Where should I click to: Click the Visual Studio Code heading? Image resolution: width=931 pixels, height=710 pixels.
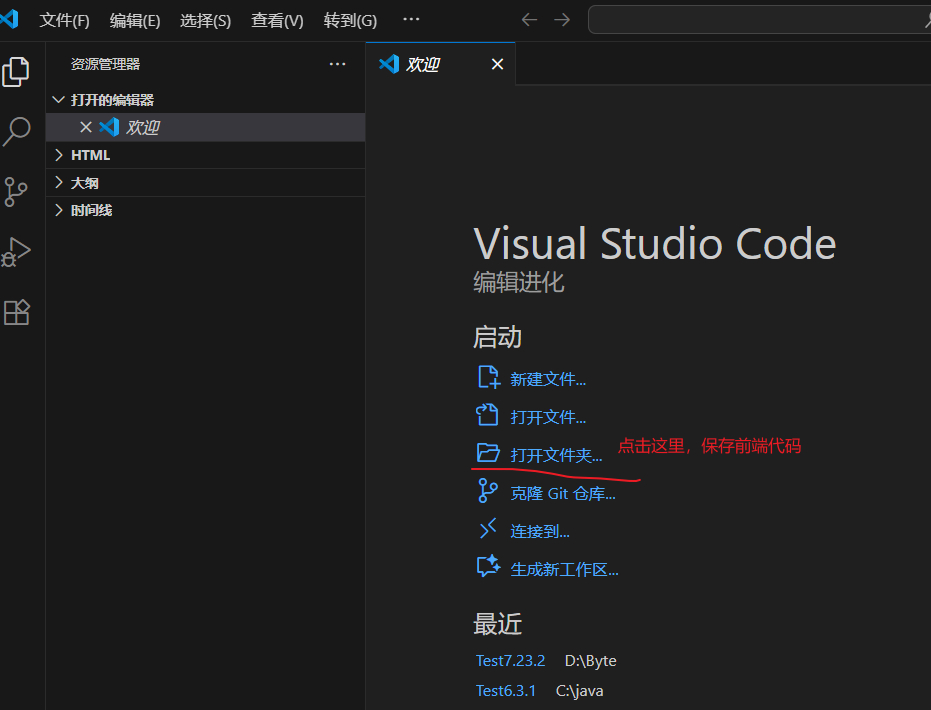(x=654, y=243)
